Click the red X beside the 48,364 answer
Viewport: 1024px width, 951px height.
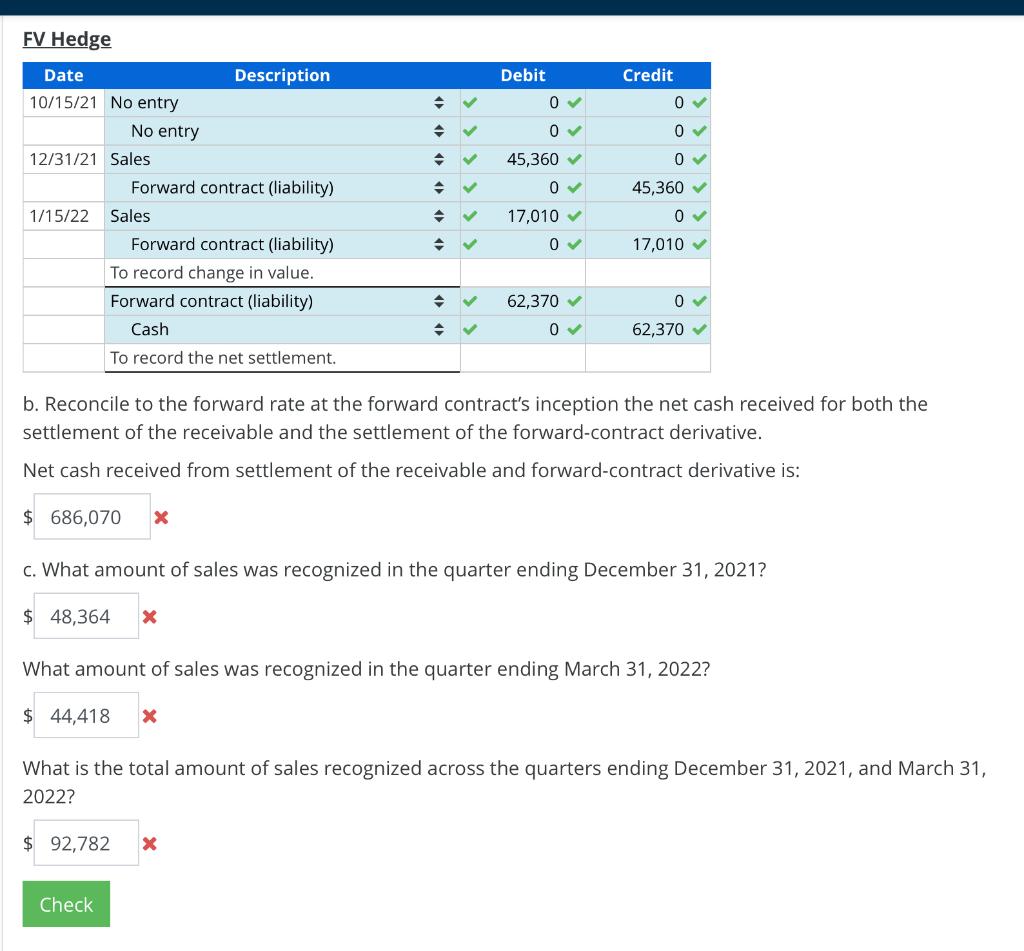[x=148, y=616]
